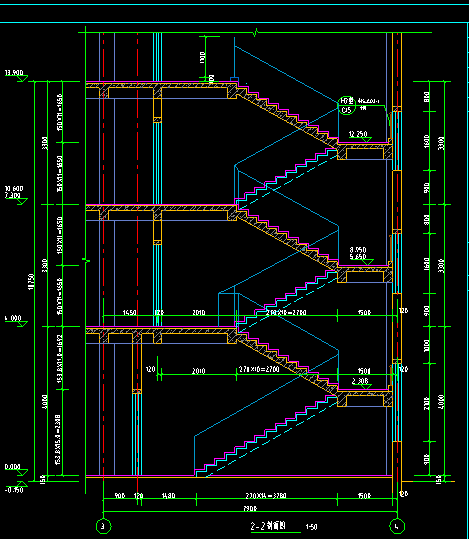Select the 1310 vertical dimension at top
Viewport: 469px width, 539px height.
point(202,57)
